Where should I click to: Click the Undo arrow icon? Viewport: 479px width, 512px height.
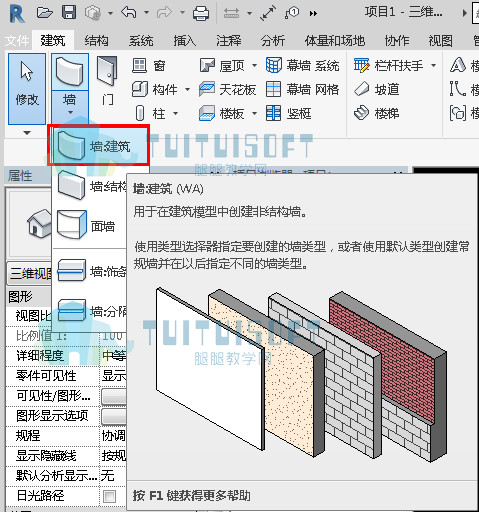128,13
